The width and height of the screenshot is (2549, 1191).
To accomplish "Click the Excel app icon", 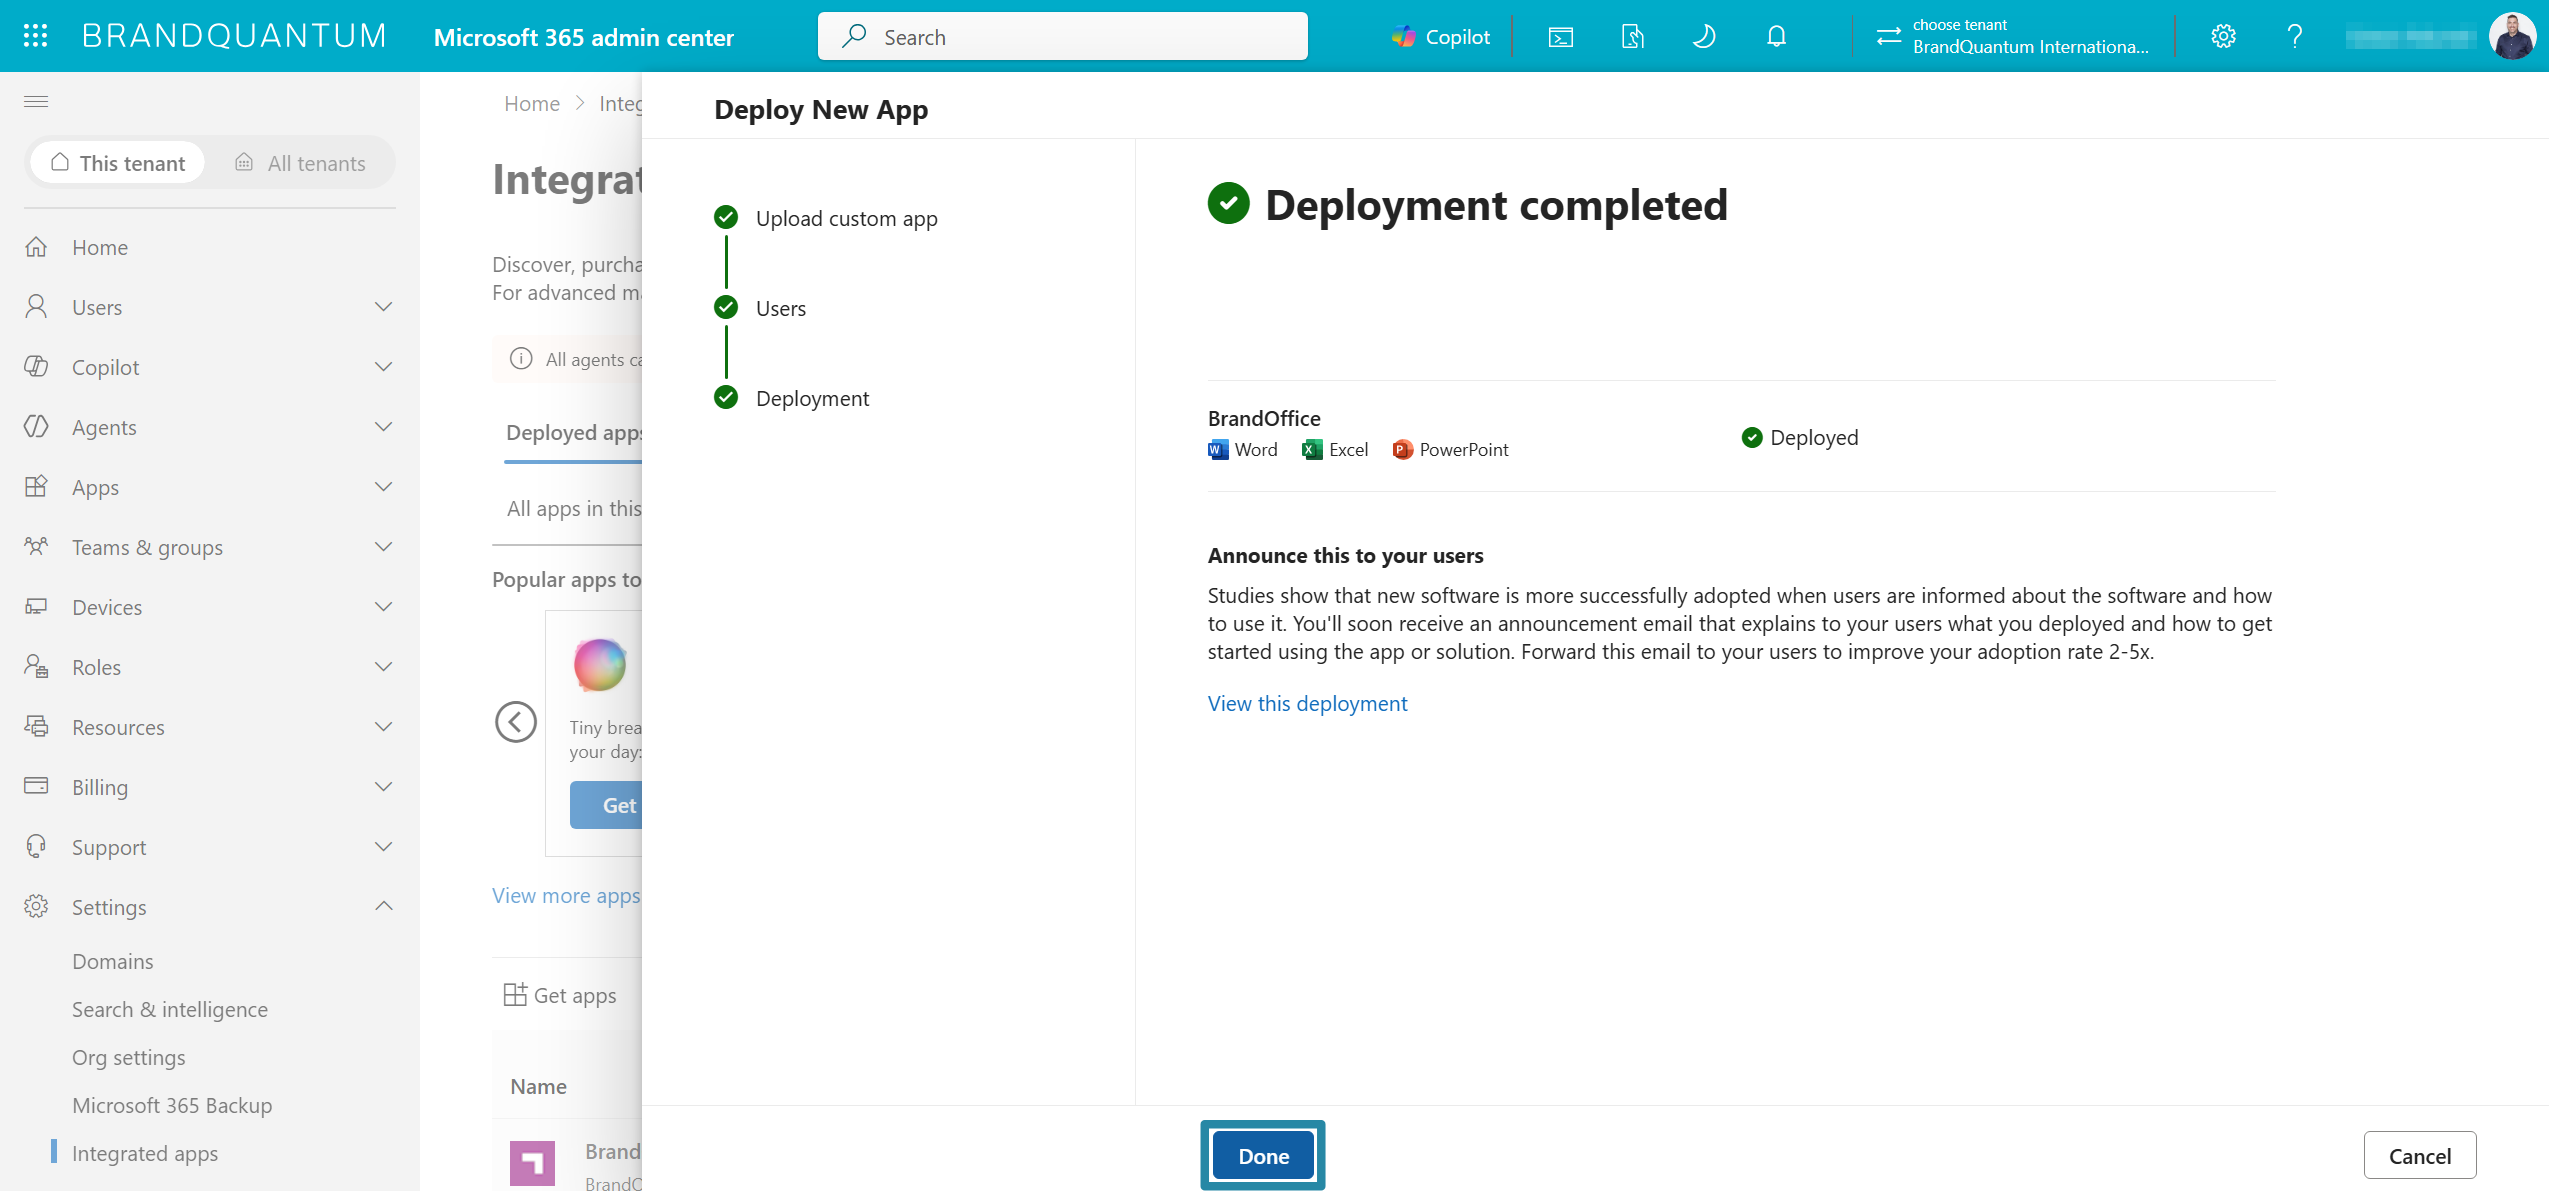I will (1312, 450).
